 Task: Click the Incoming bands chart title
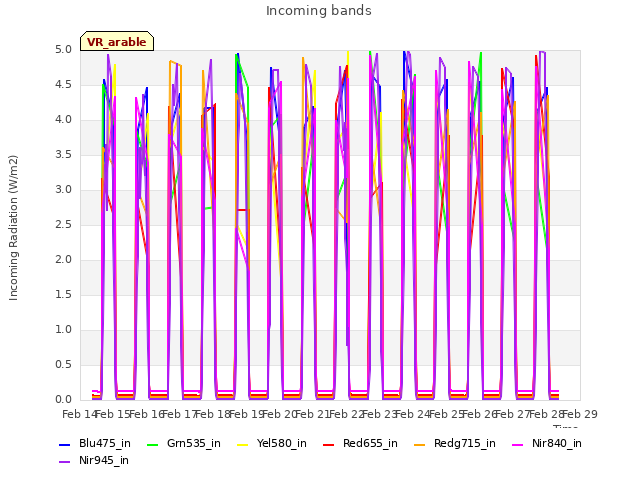[319, 11]
